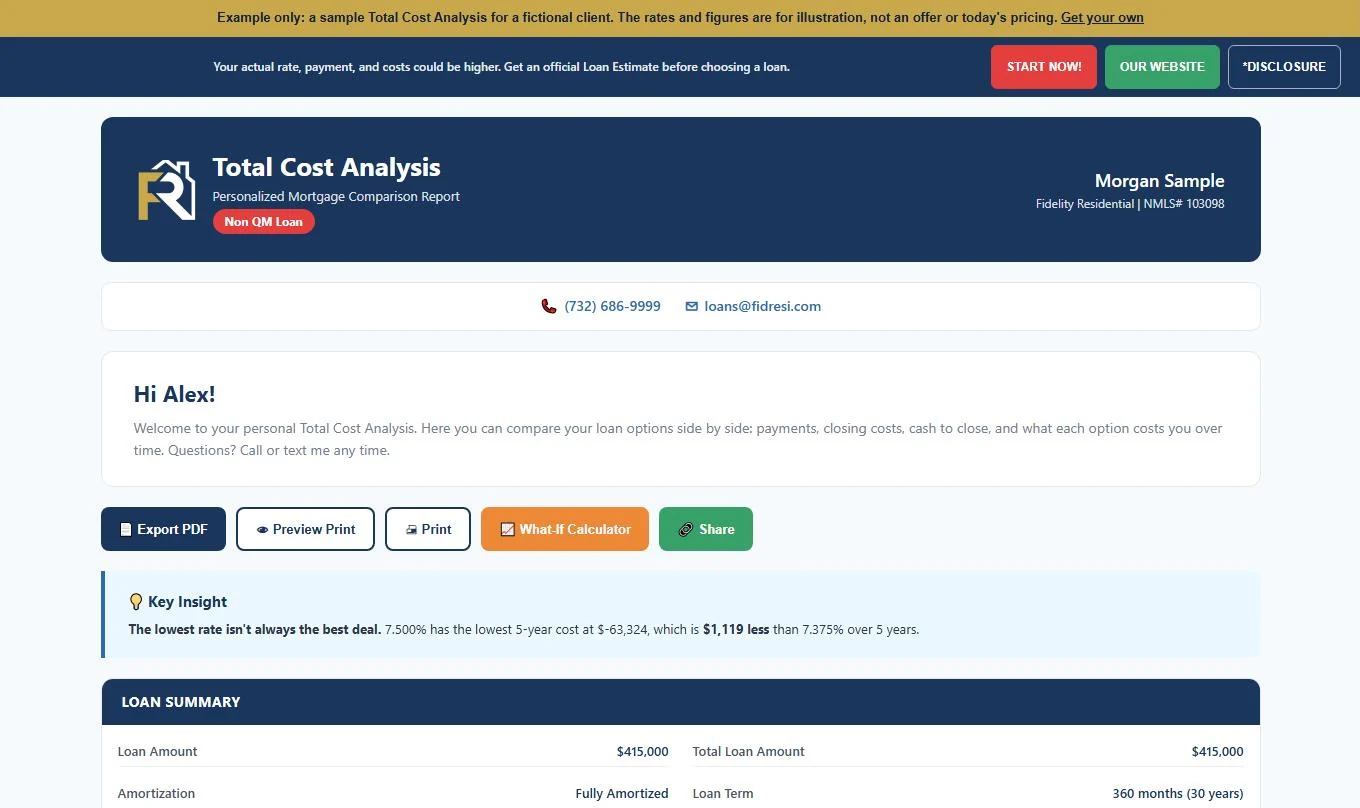1360x808 pixels.
Task: Click the 'Amortization' row label
Action: pyautogui.click(x=156, y=794)
